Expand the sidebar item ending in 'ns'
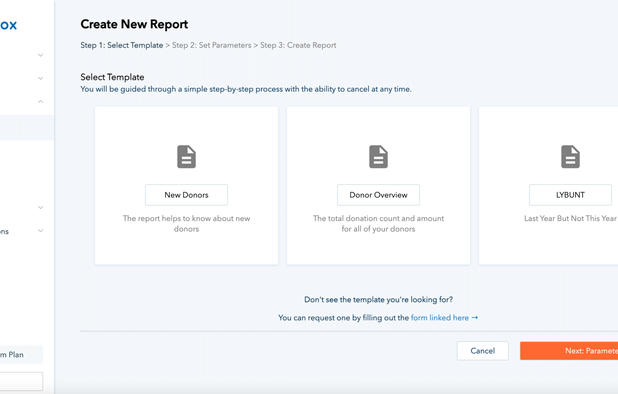618x394 pixels. pos(41,231)
